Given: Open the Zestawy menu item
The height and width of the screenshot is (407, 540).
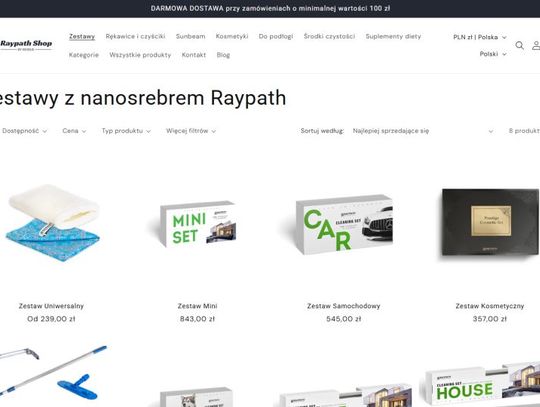Looking at the screenshot, I should [x=82, y=36].
